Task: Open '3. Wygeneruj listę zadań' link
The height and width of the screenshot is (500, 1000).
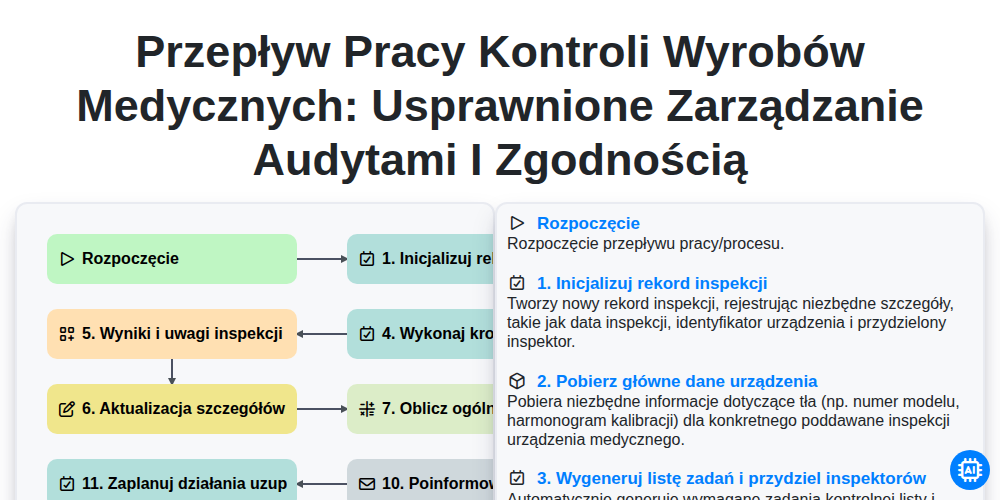Action: tap(732, 478)
